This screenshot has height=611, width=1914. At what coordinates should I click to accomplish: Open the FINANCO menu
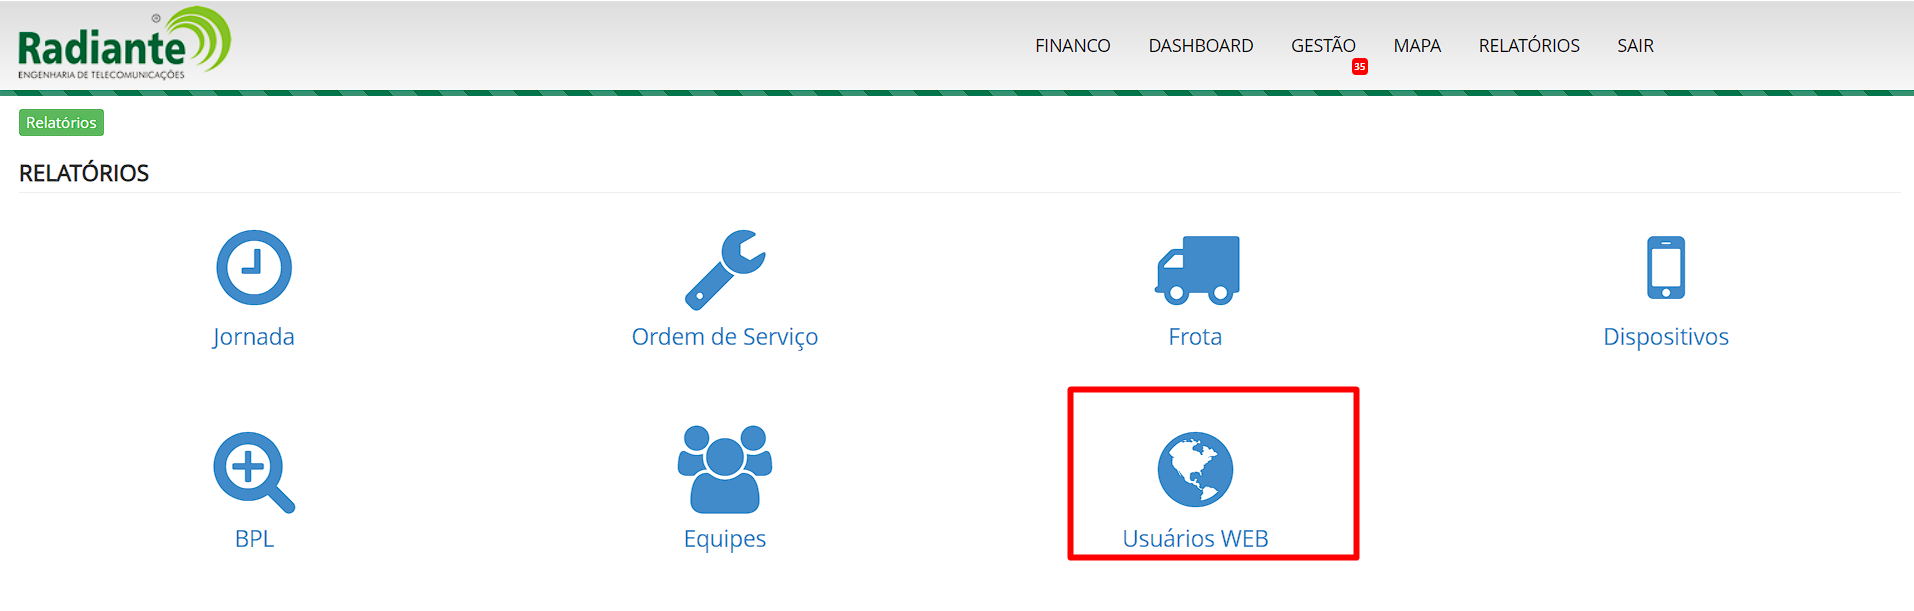pos(1072,46)
